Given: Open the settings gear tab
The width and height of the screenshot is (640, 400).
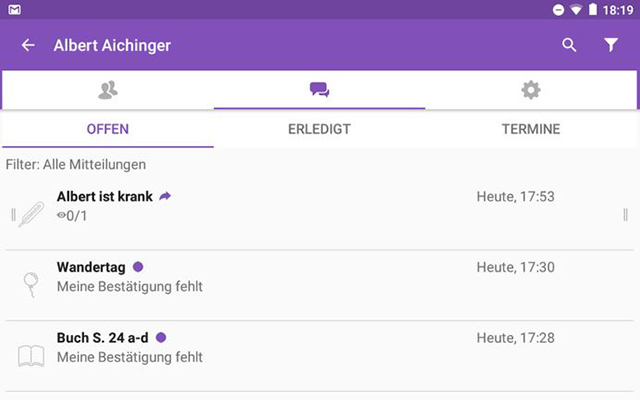Looking at the screenshot, I should point(531,90).
